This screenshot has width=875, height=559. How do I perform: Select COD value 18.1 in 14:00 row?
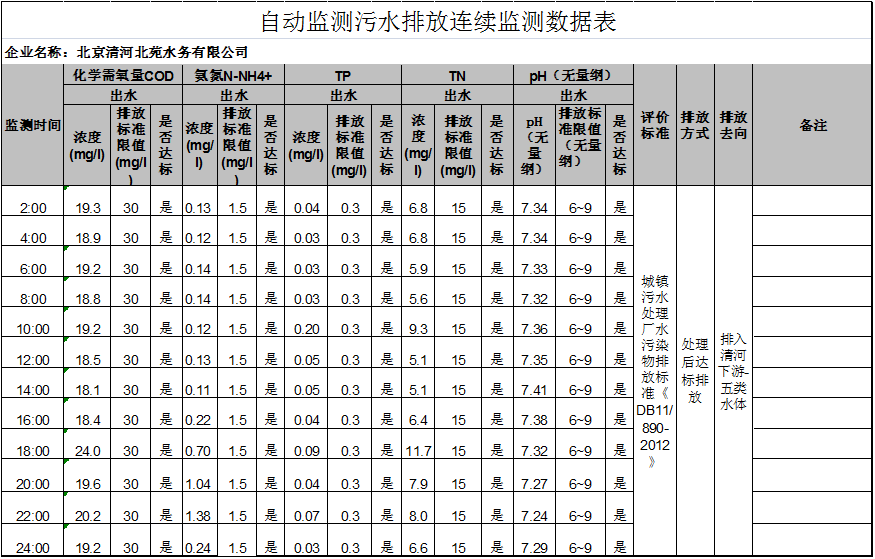pyautogui.click(x=88, y=383)
